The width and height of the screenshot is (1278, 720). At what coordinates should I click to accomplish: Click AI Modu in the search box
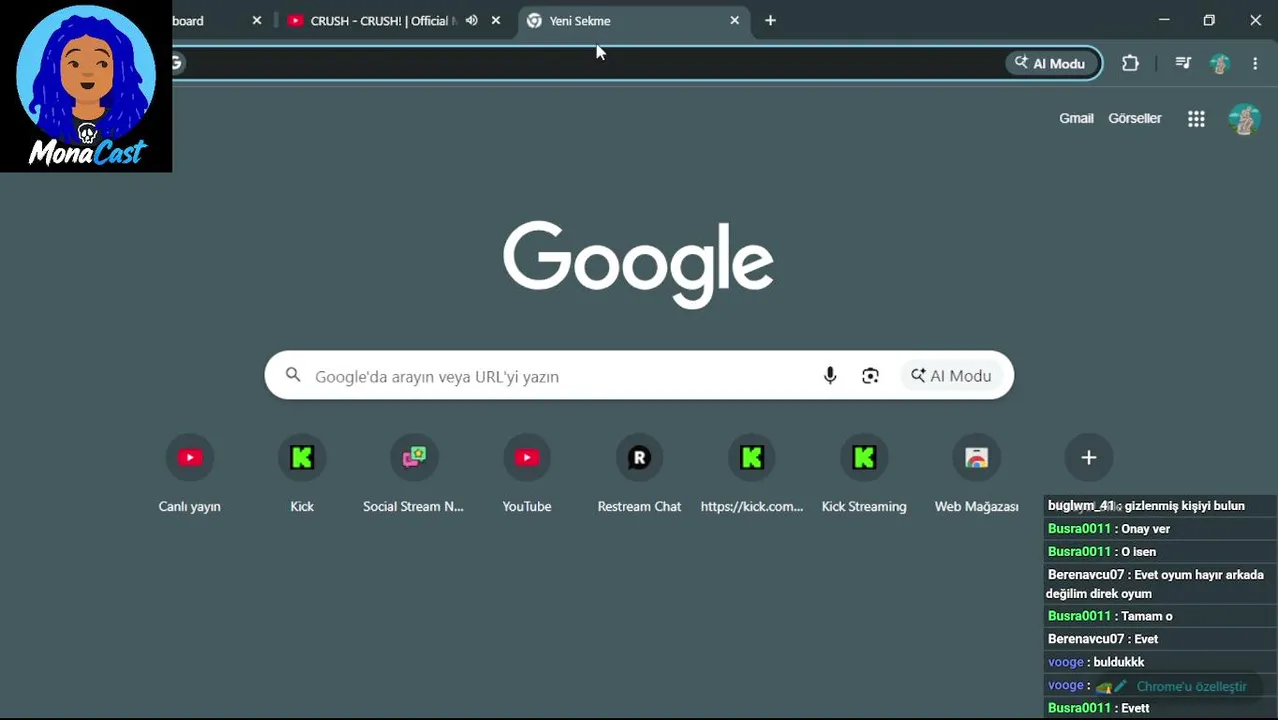951,376
